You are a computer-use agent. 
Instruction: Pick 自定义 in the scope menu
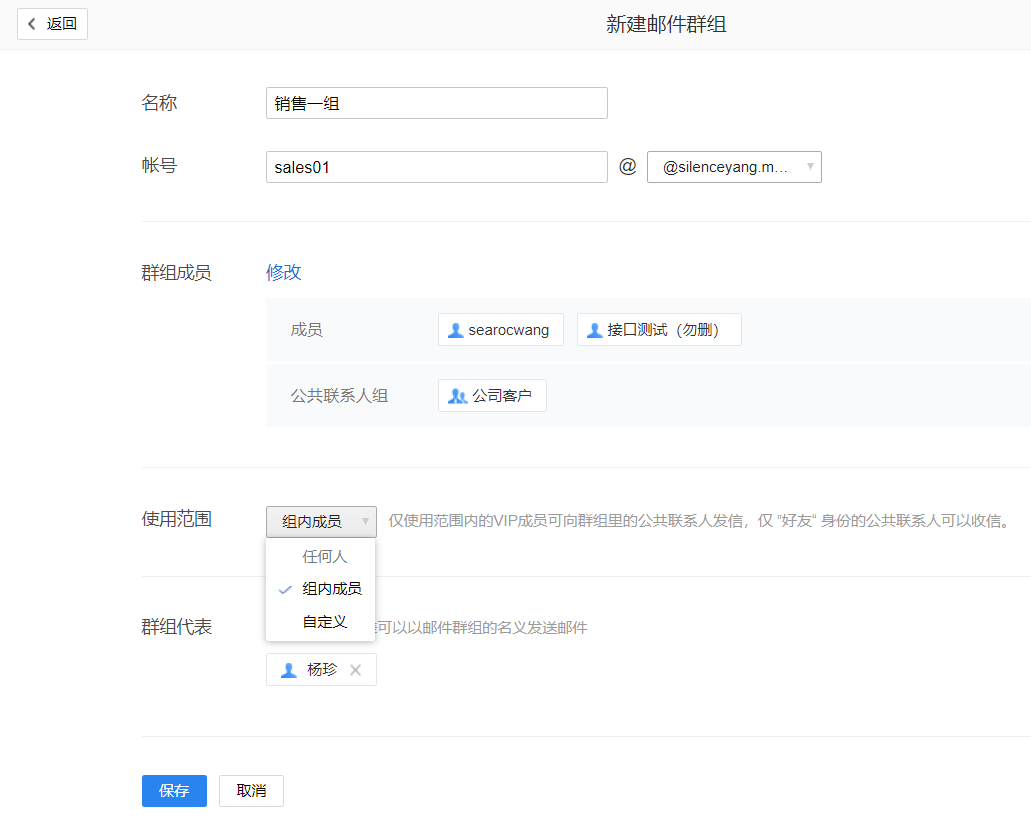click(324, 622)
